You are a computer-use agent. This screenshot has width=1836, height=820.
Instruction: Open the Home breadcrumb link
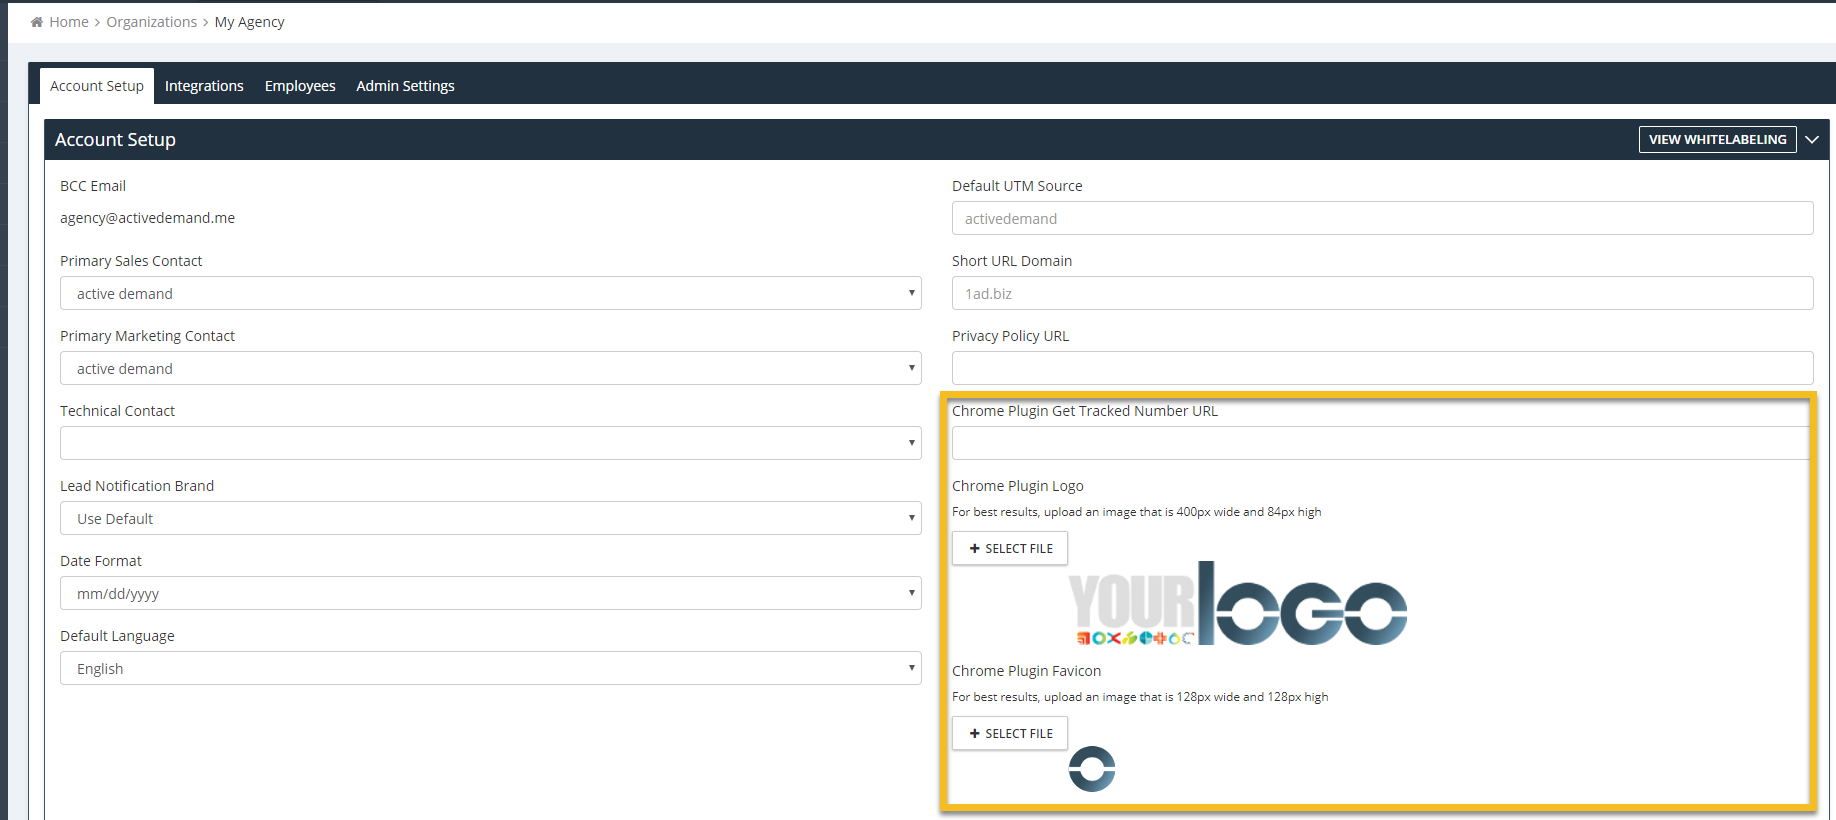pos(69,22)
